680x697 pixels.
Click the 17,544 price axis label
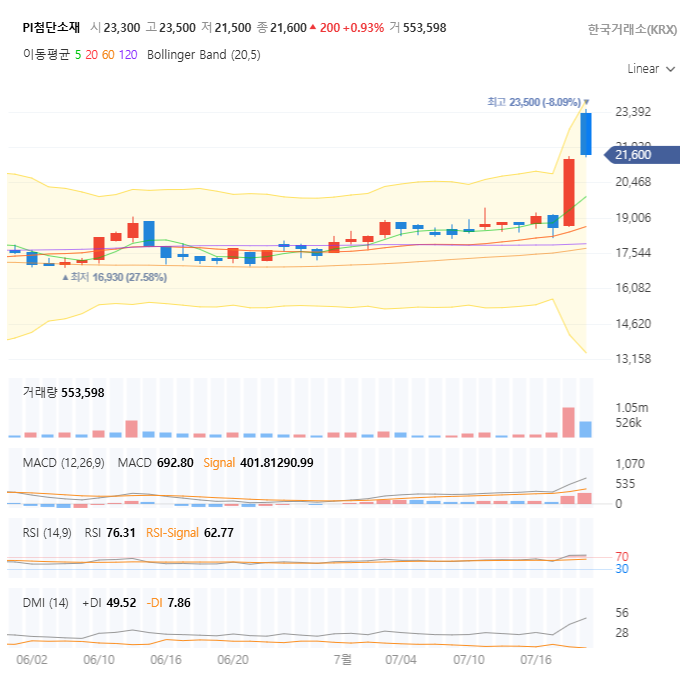click(633, 253)
